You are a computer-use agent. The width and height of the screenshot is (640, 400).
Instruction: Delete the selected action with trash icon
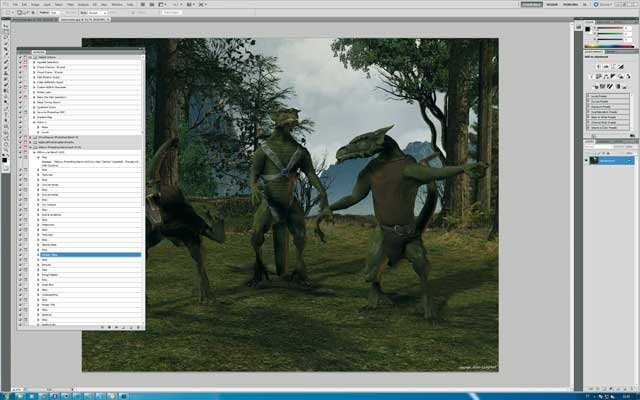138,327
